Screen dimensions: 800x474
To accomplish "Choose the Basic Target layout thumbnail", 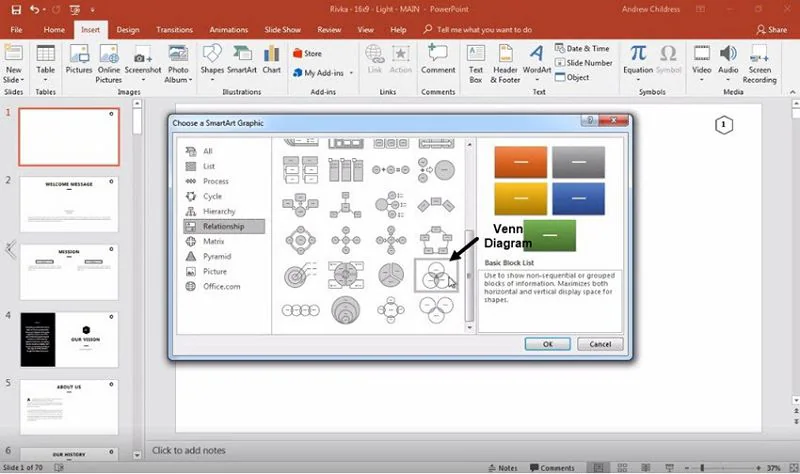I will [x=300, y=275].
